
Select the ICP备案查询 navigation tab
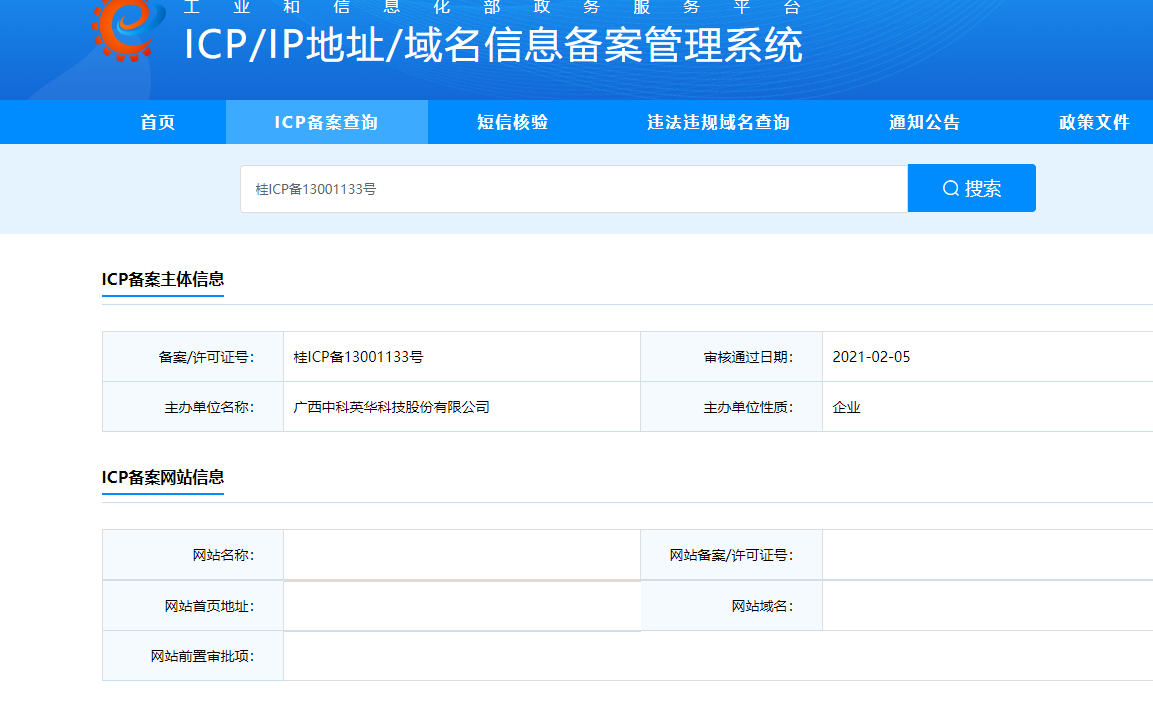(x=326, y=122)
